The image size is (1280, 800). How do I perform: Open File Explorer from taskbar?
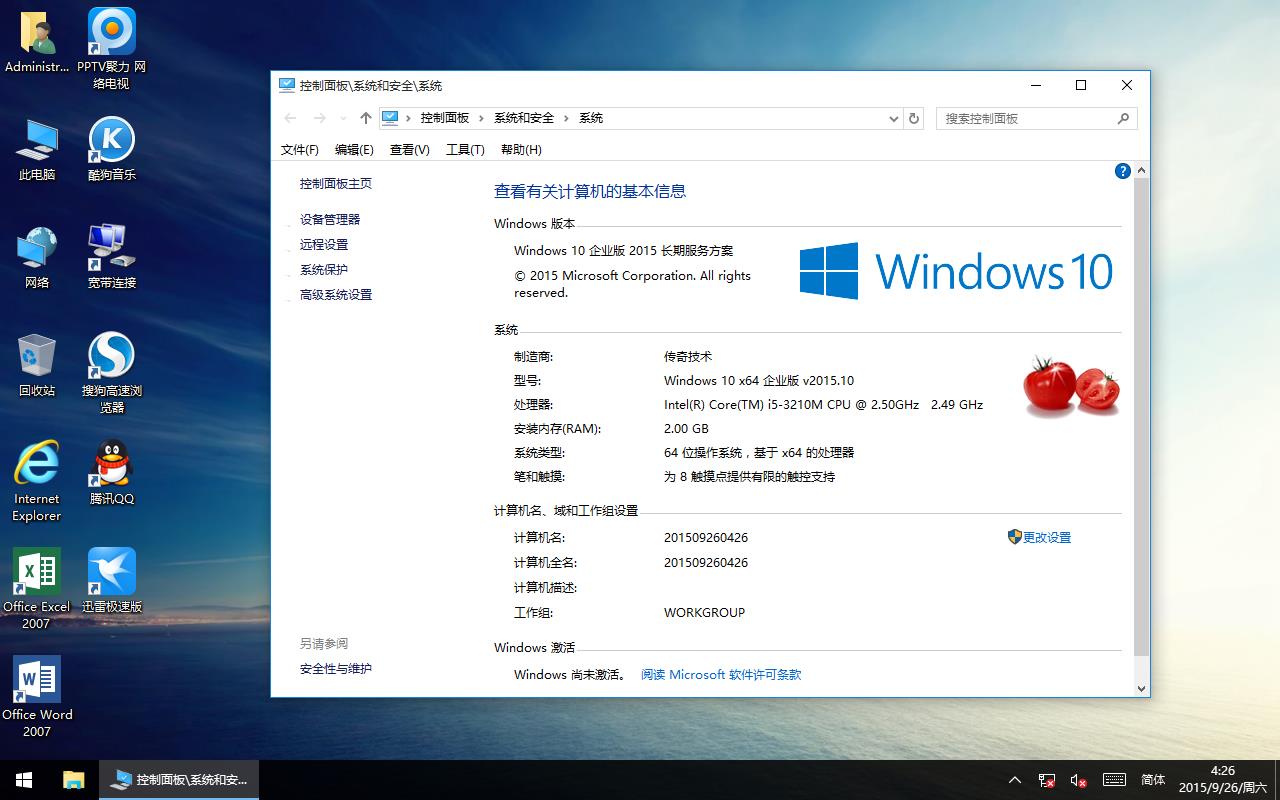(74, 780)
